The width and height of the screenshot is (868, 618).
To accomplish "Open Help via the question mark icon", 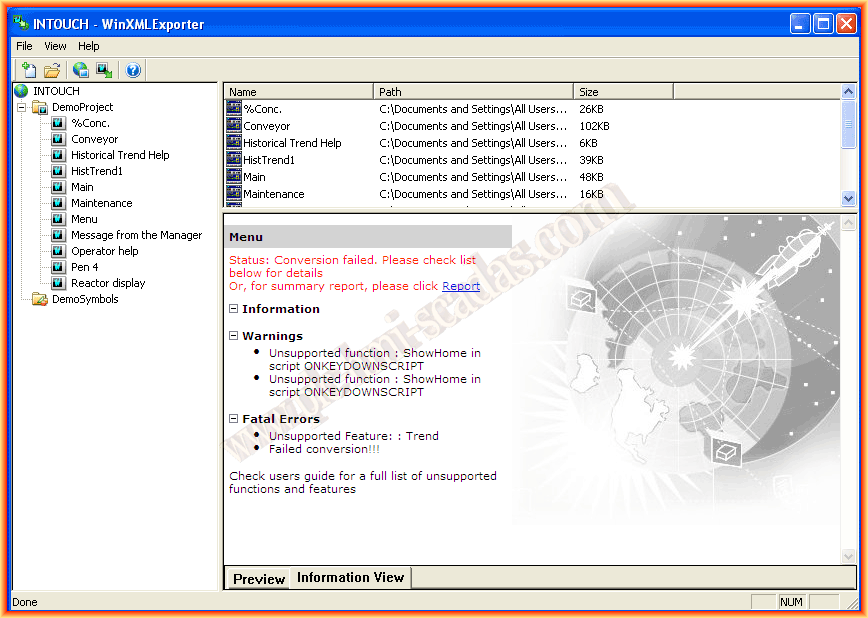I will pos(133,70).
